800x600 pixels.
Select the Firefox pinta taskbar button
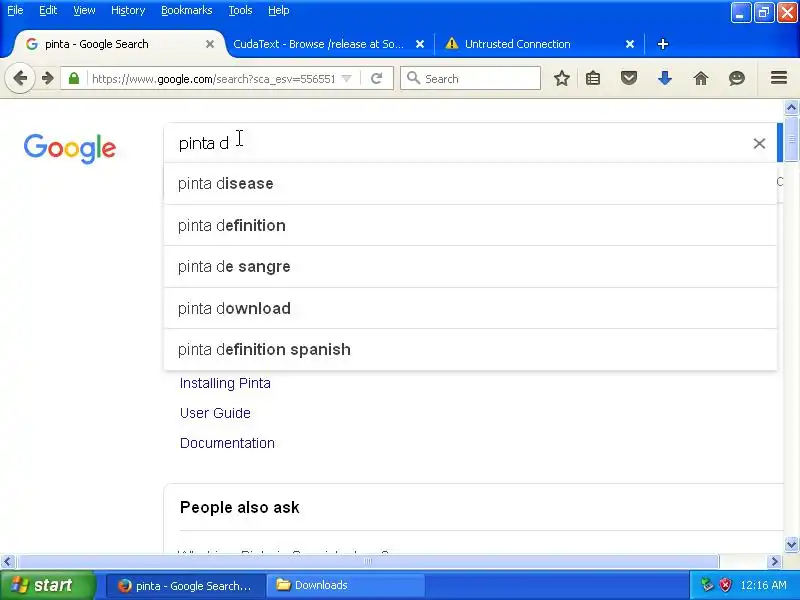click(x=186, y=585)
